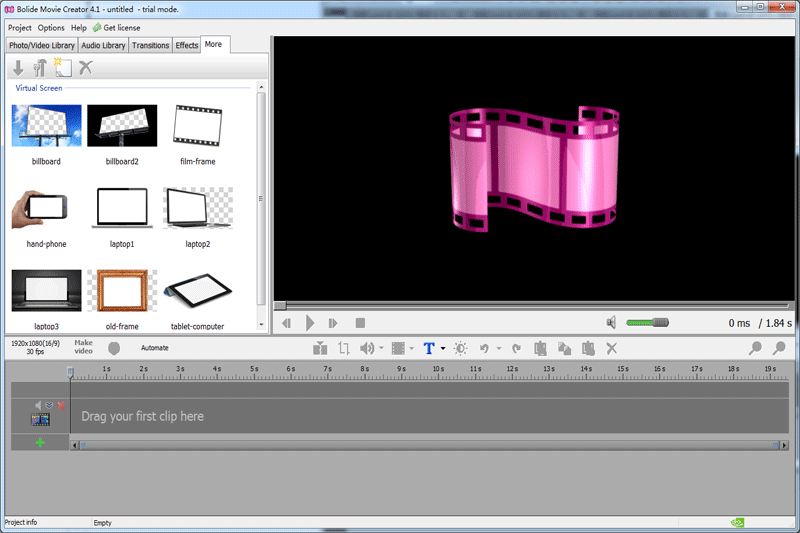The width and height of the screenshot is (800, 533).
Task: Click the green plus to add track
Action: pos(40,442)
